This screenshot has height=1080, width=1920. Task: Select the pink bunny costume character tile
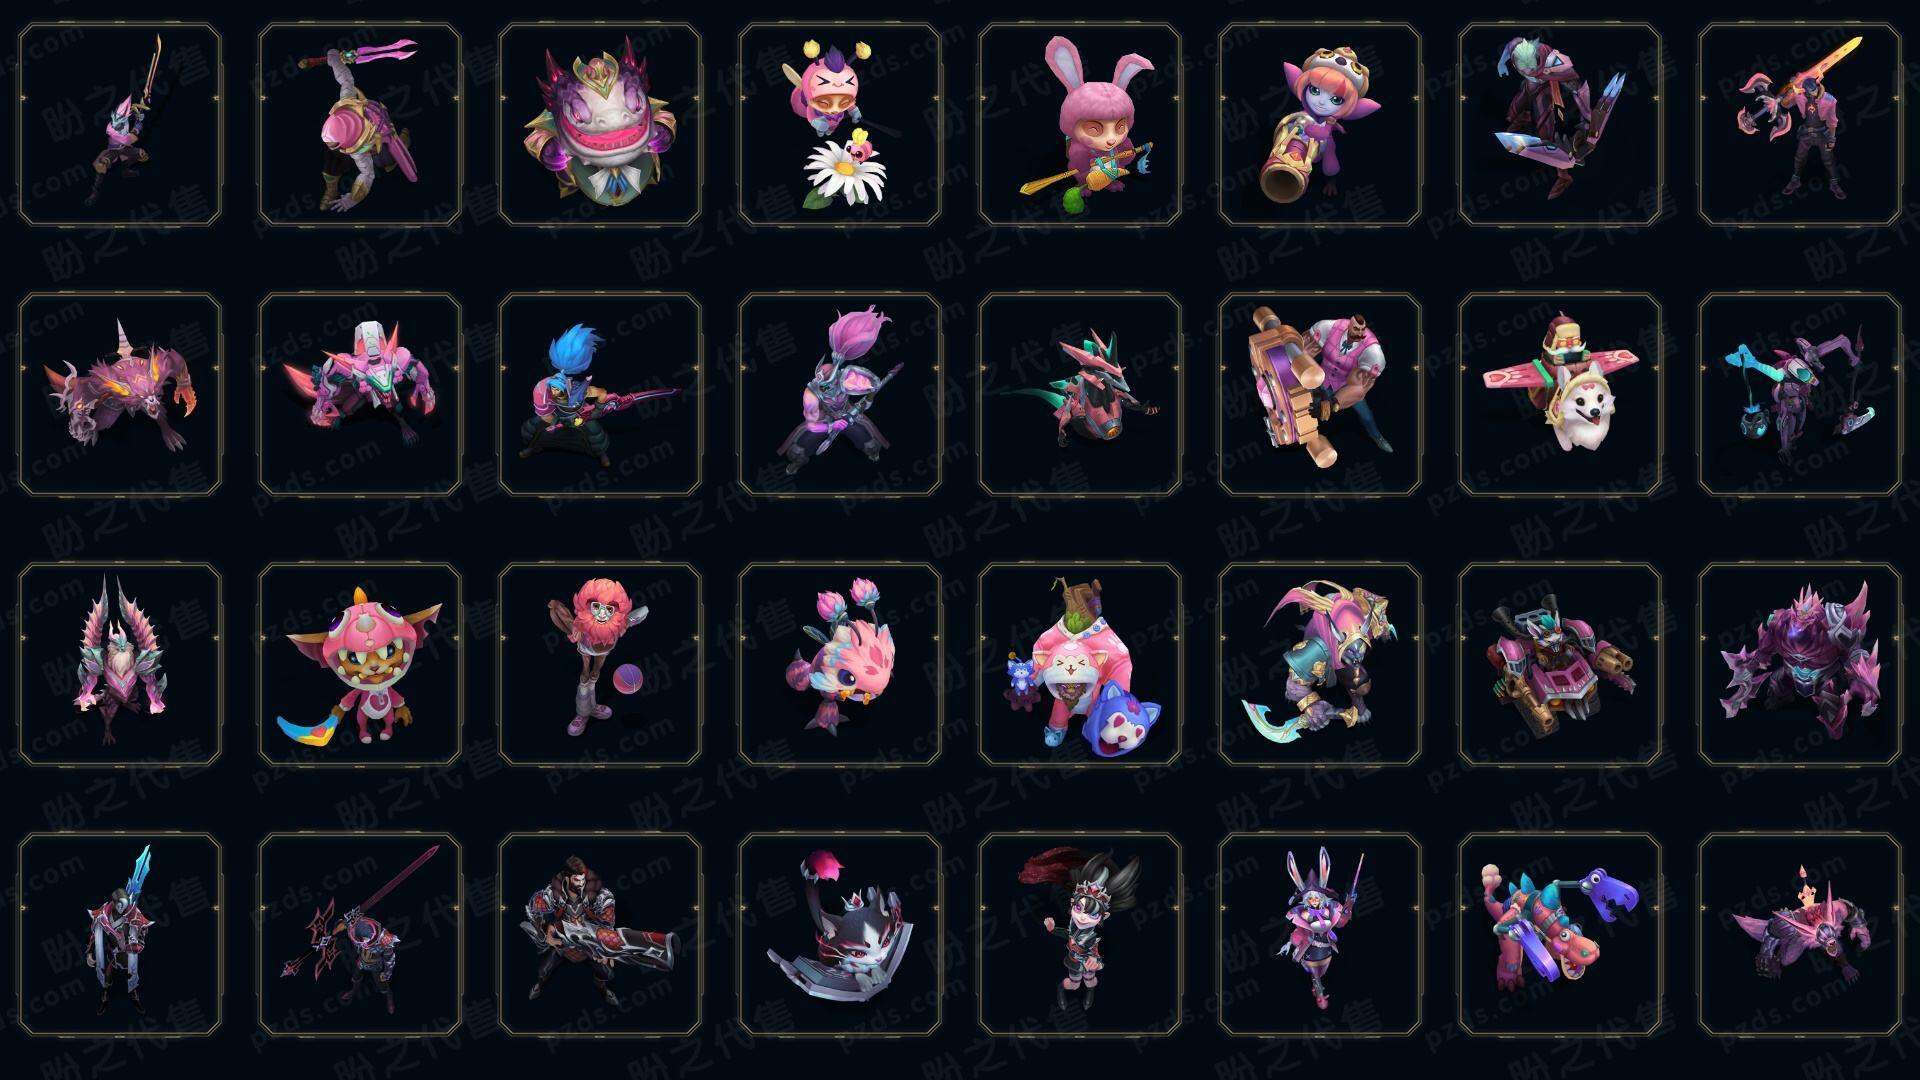1080,125
